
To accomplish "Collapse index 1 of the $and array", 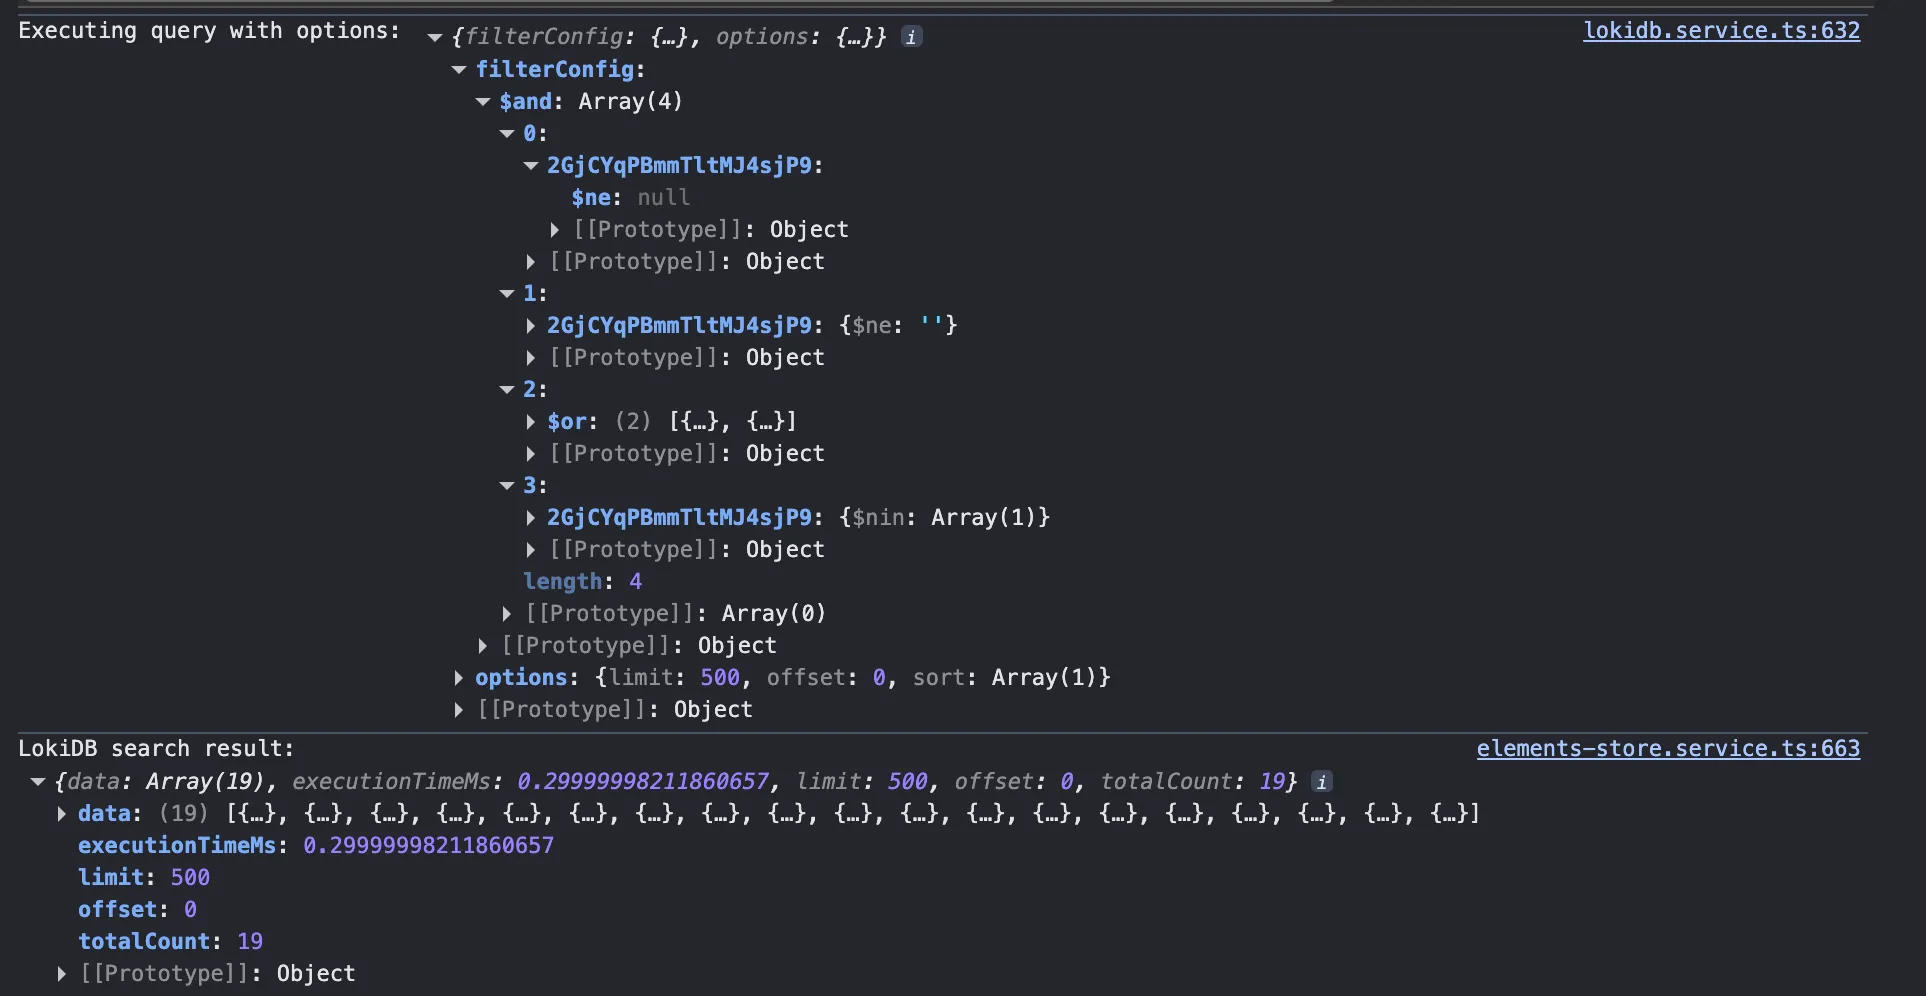I will (507, 294).
